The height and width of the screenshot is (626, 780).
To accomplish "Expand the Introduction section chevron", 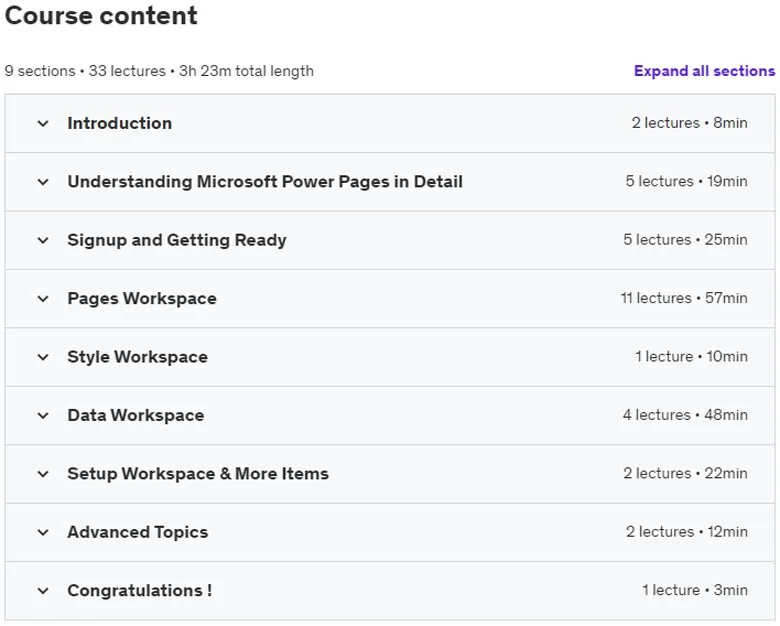I will [43, 123].
